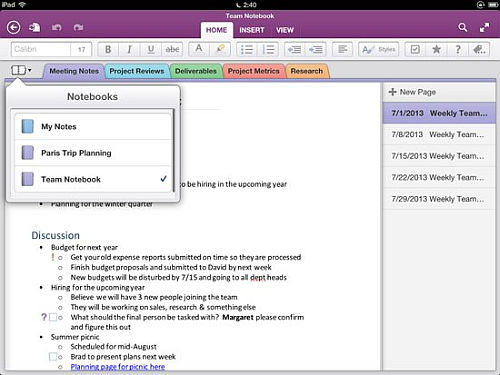Open the Research section tab
The image size is (500, 375).
coord(307,71)
